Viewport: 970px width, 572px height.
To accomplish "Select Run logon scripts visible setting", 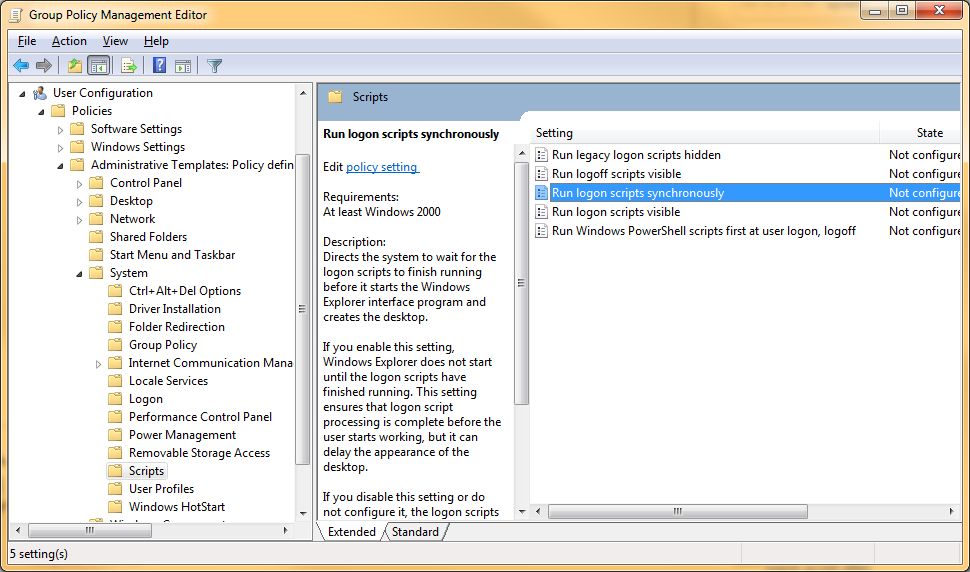I will (x=616, y=212).
